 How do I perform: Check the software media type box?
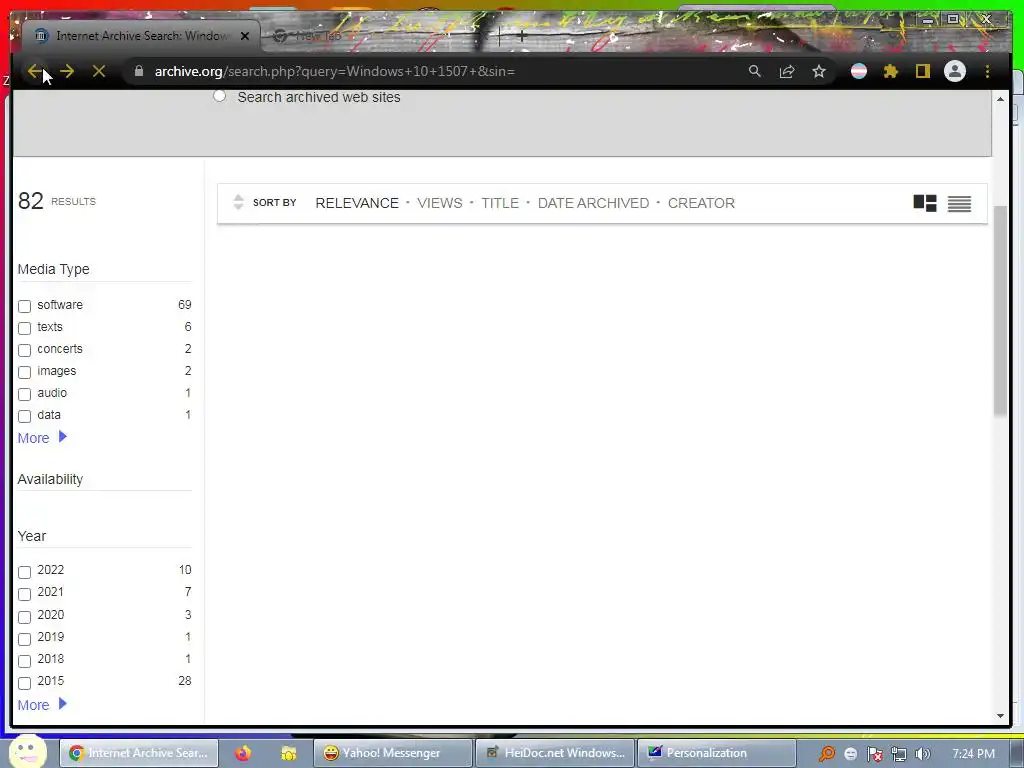(x=24, y=306)
